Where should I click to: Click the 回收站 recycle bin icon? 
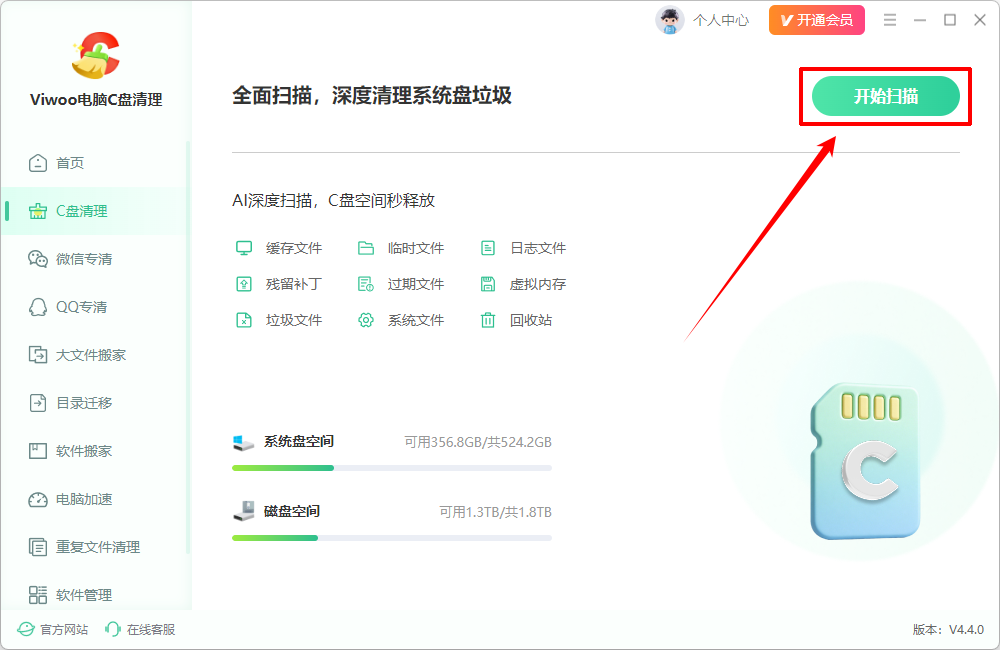pyautogui.click(x=488, y=320)
